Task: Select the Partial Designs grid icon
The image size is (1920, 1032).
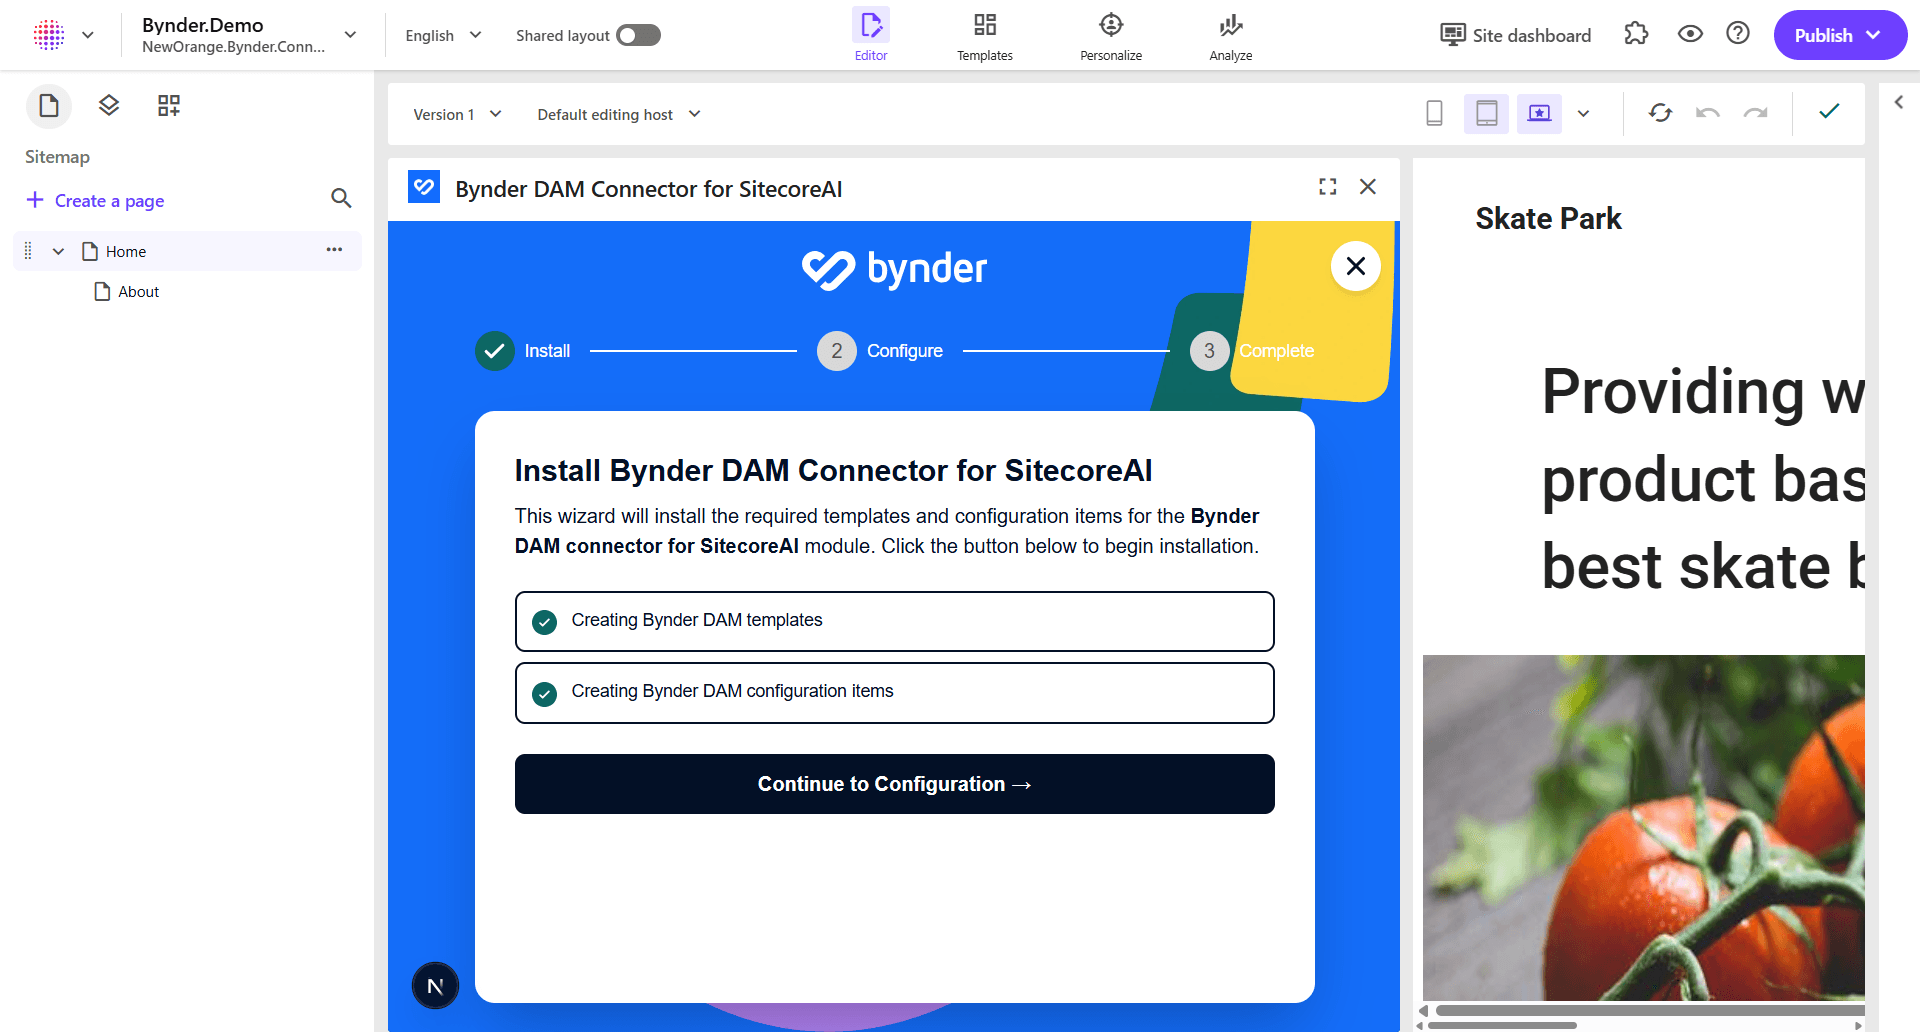Action: pos(168,105)
